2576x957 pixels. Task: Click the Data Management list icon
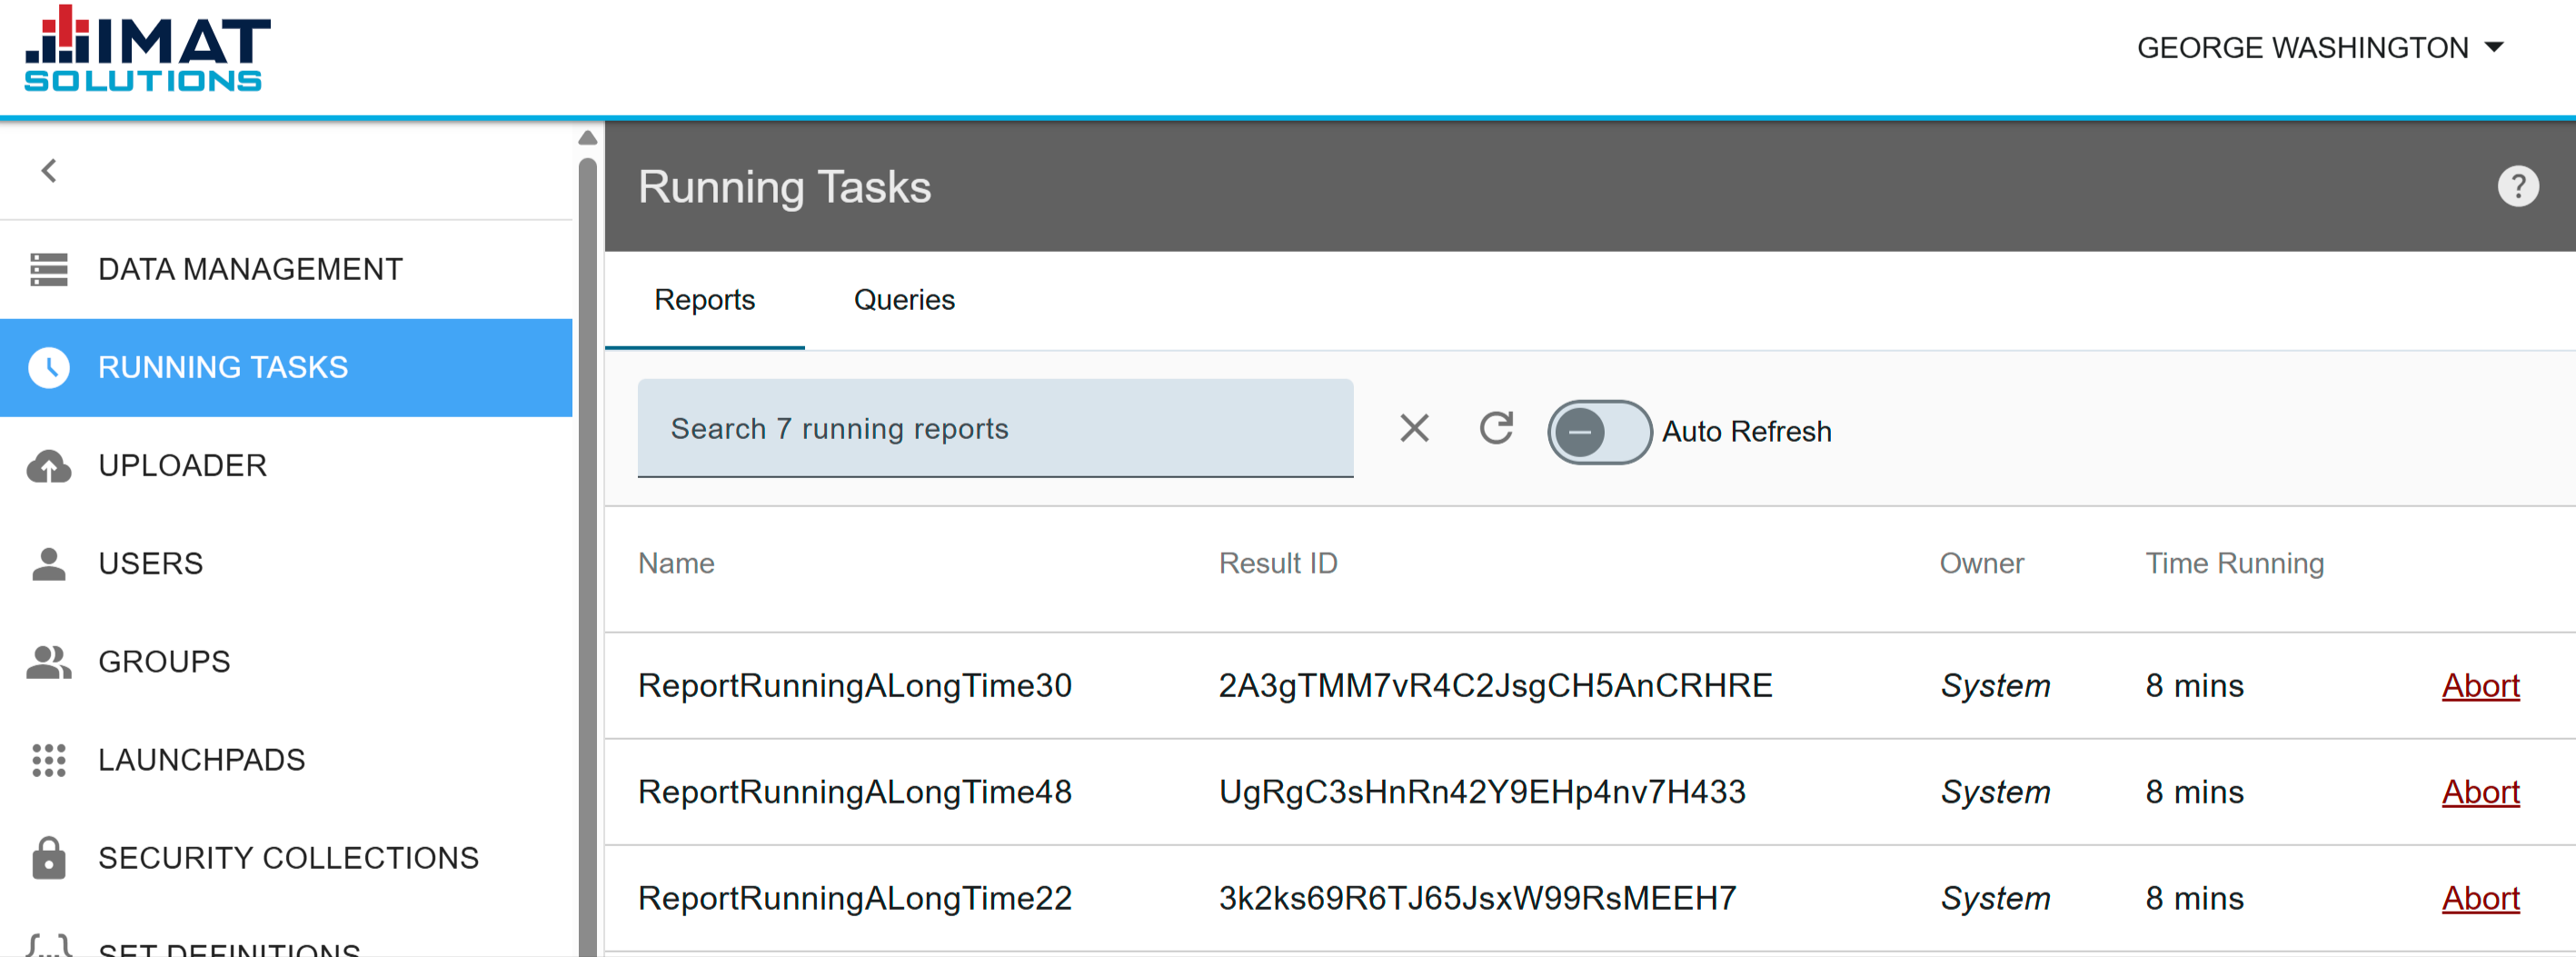click(48, 269)
